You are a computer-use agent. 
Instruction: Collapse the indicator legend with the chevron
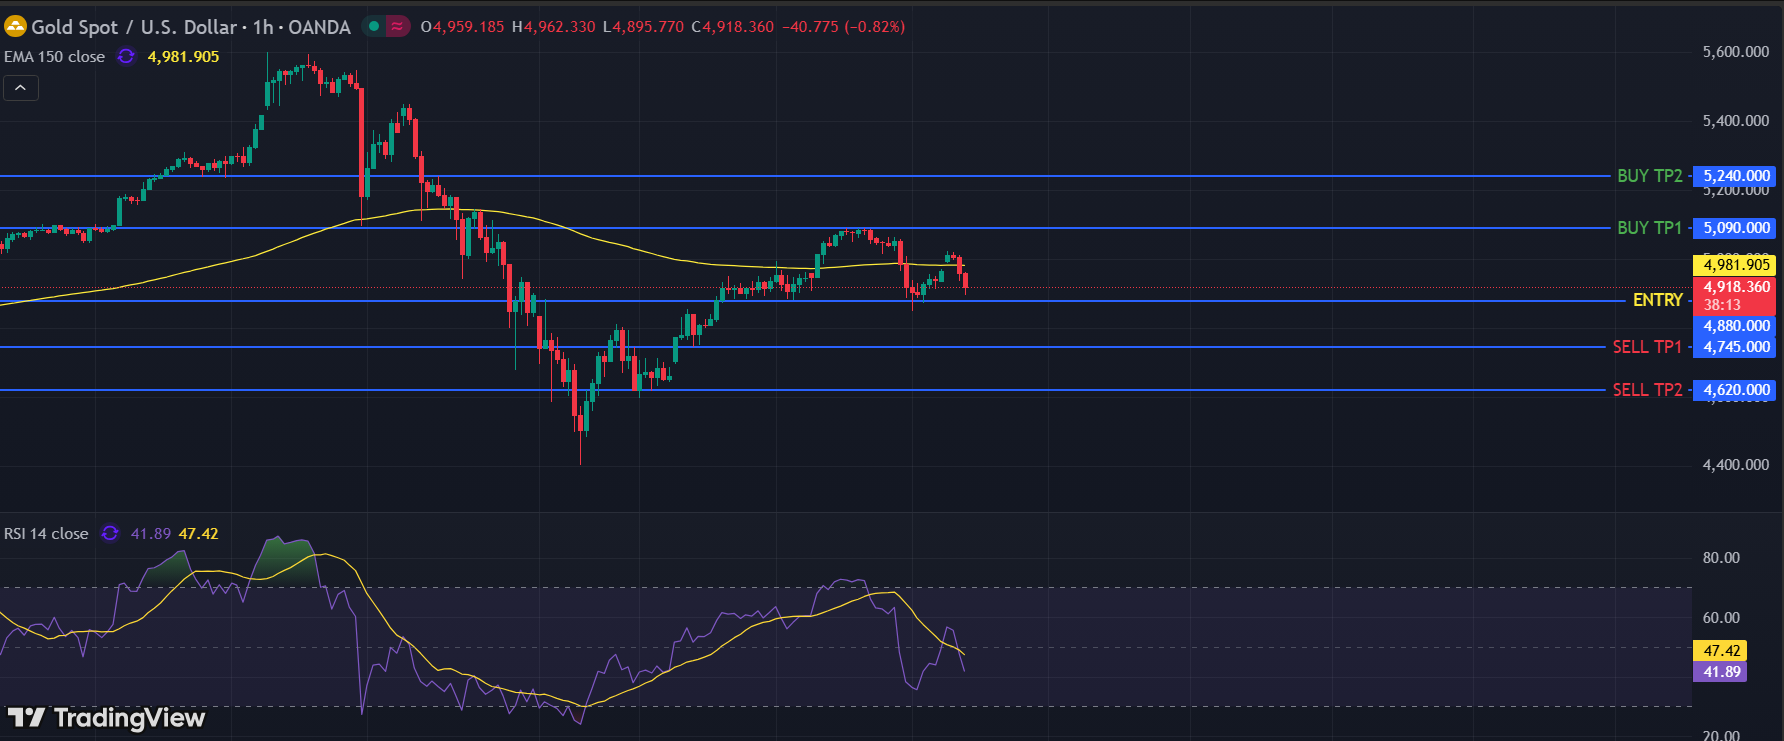[x=21, y=88]
